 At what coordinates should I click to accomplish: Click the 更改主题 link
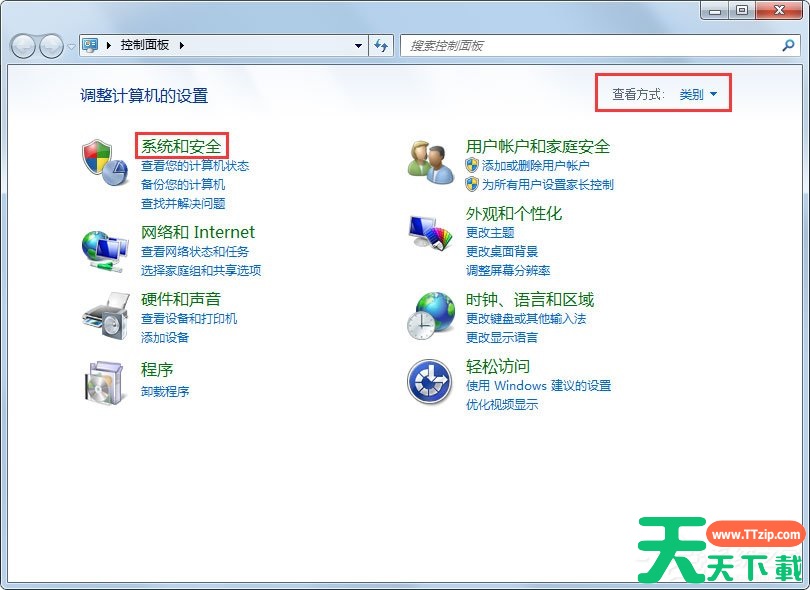pyautogui.click(x=490, y=232)
